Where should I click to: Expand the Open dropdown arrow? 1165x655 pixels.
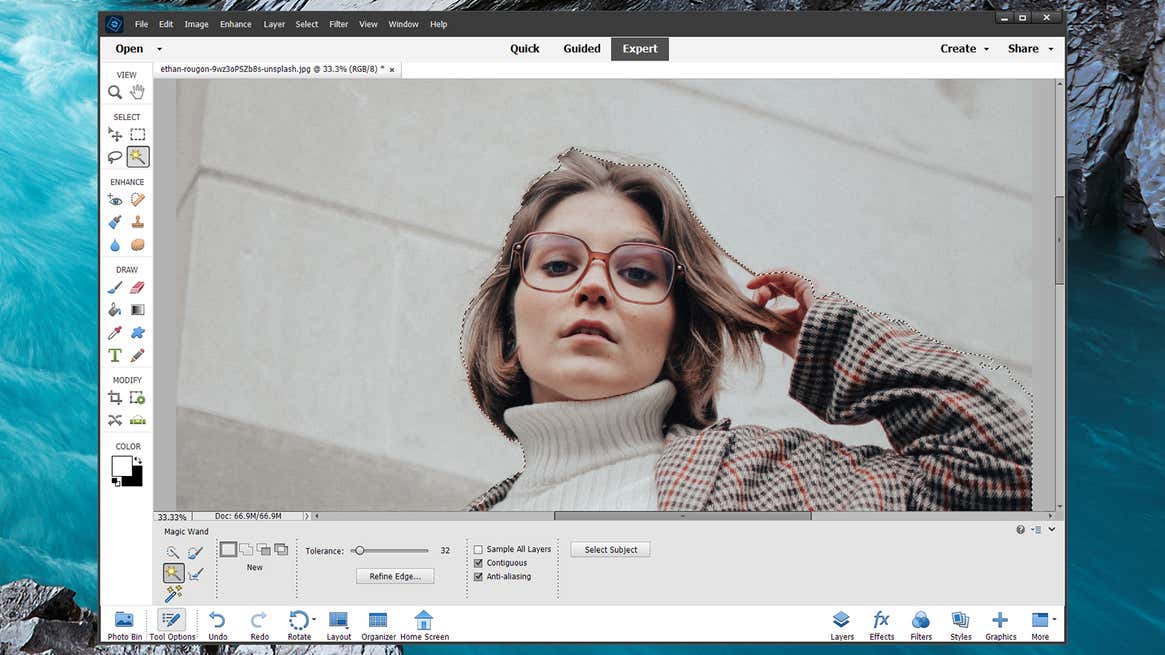pyautogui.click(x=159, y=49)
